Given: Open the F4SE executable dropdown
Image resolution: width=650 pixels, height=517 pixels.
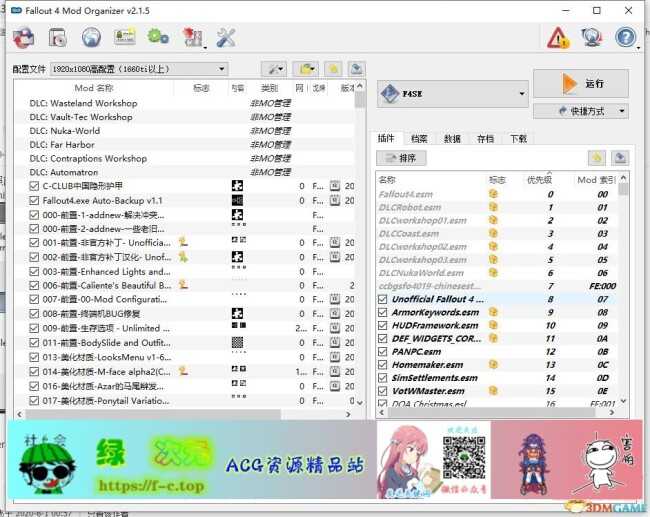Looking at the screenshot, I should pyautogui.click(x=452, y=94).
